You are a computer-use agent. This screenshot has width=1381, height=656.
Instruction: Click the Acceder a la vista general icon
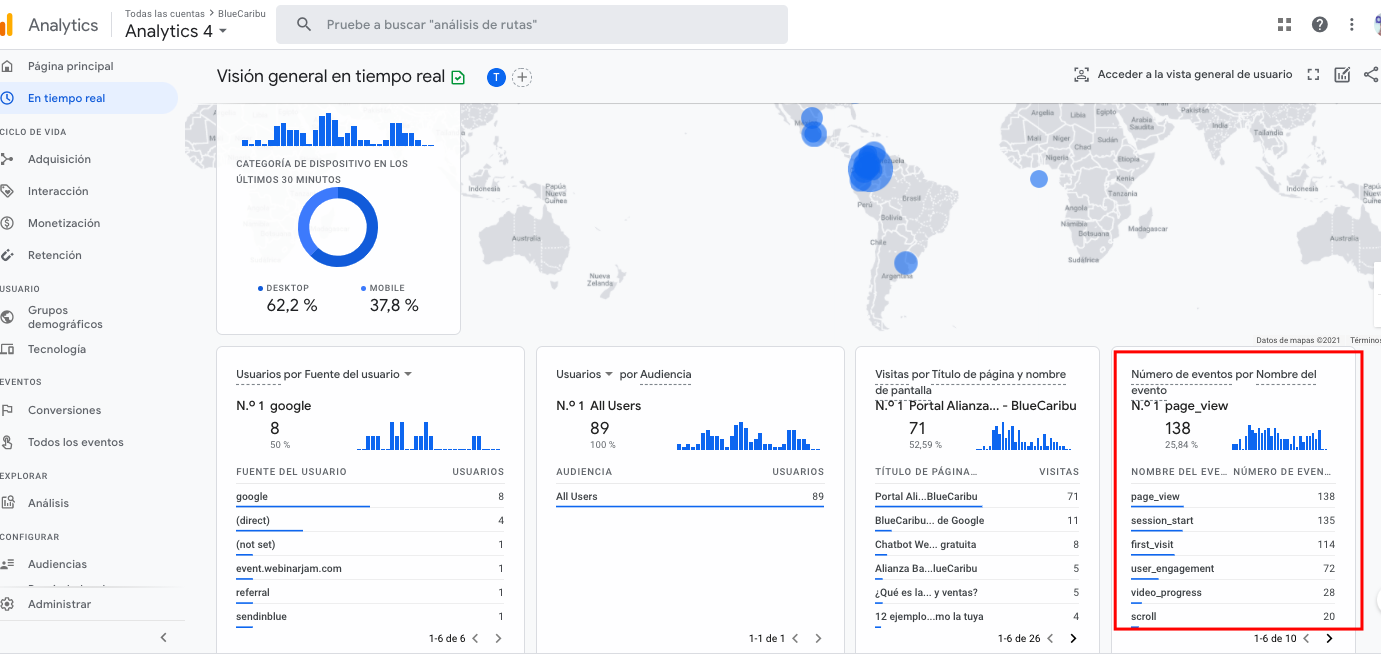coord(1080,74)
